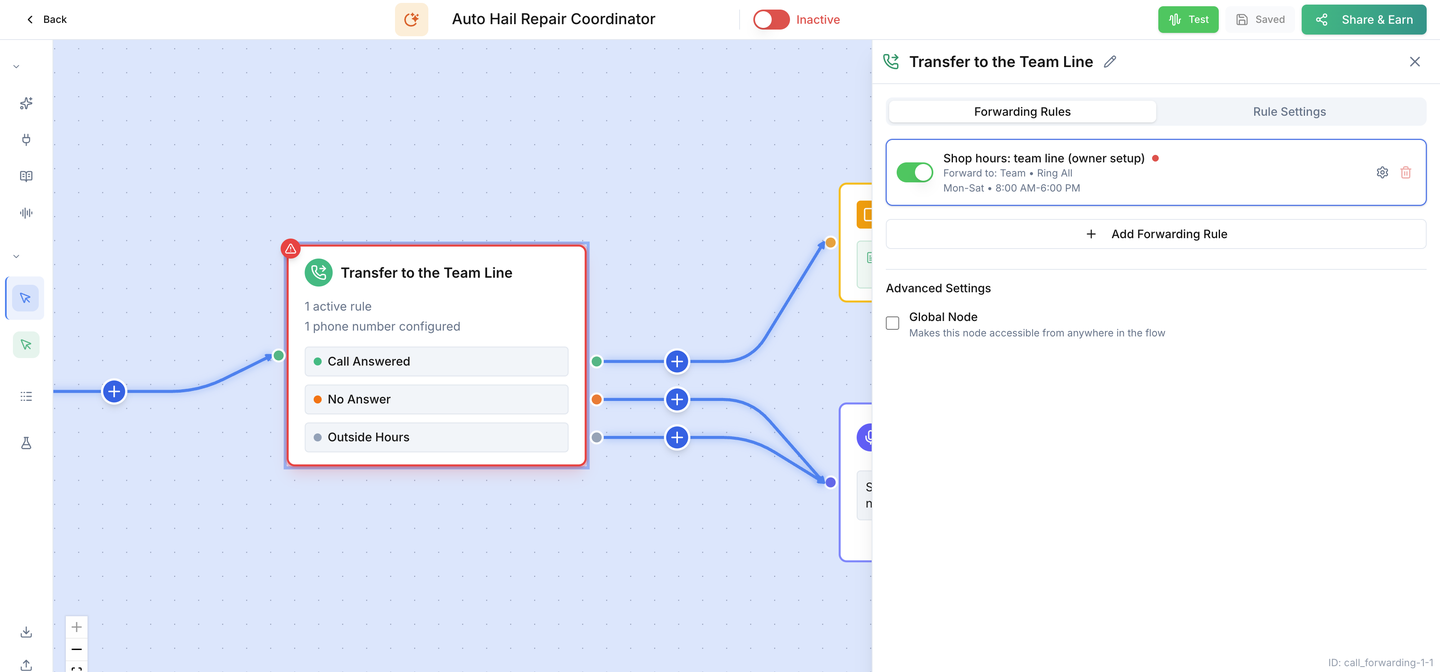Open the plug integrations icon in the sidebar
1440x672 pixels.
(26, 140)
